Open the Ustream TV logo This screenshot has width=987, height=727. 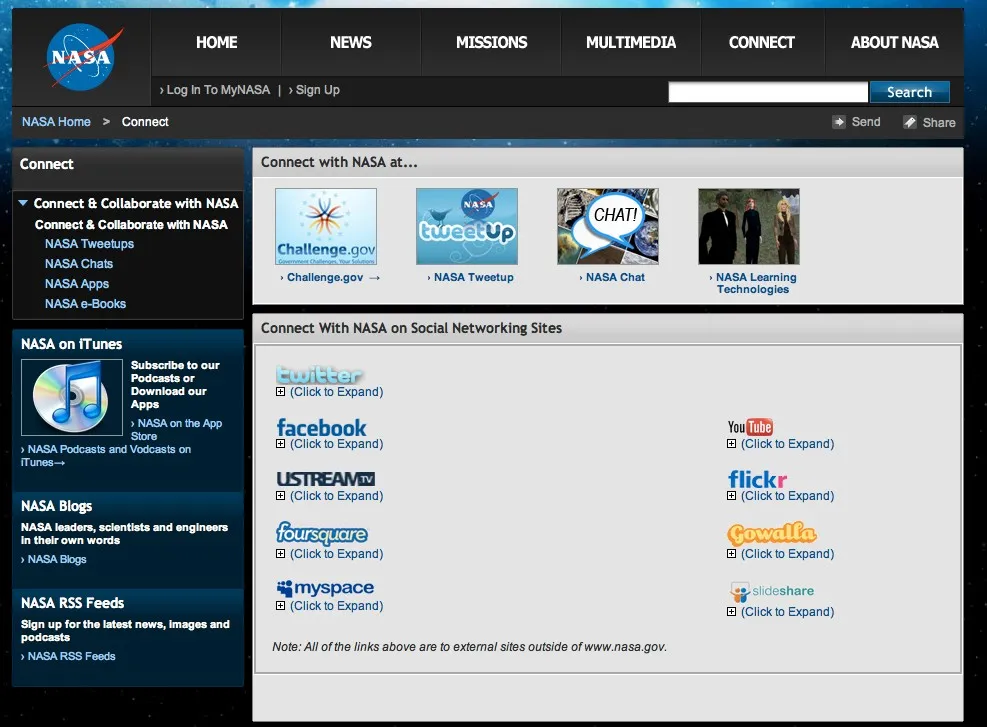click(x=325, y=479)
